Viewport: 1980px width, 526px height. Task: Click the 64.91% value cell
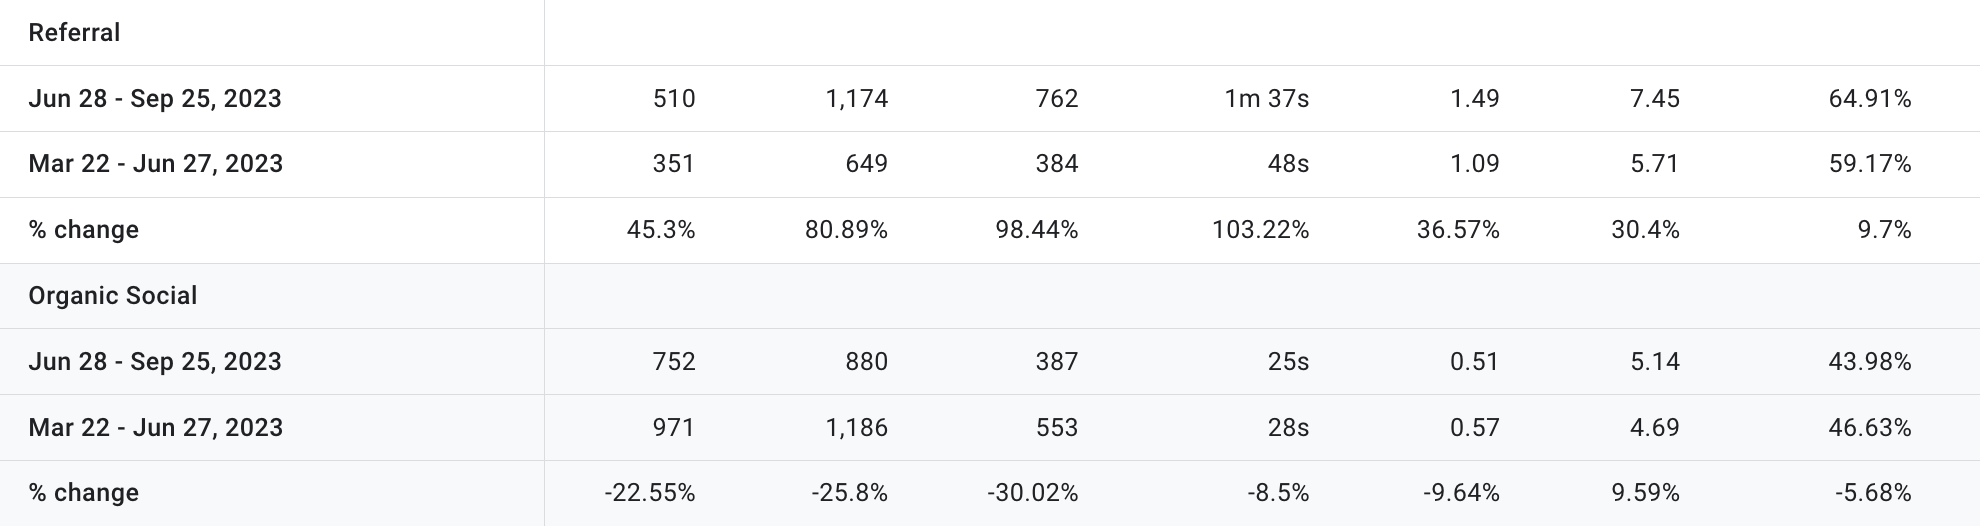click(x=1870, y=99)
